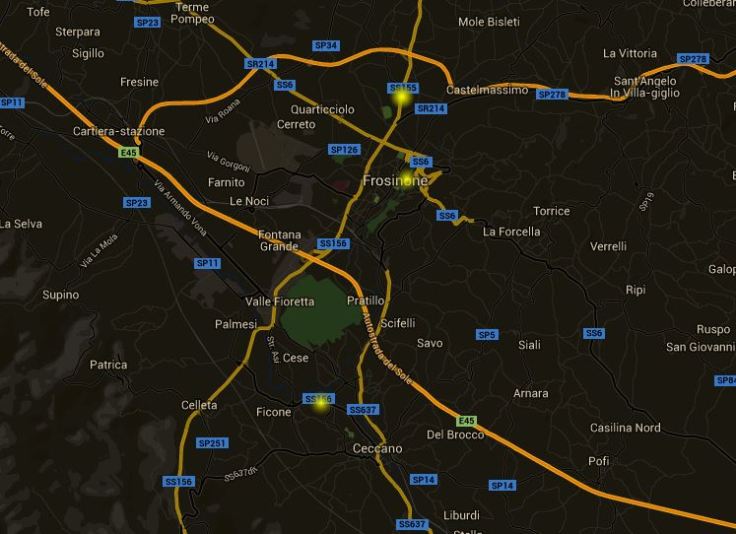
Task: Select the Ceccano town label
Action: point(377,449)
